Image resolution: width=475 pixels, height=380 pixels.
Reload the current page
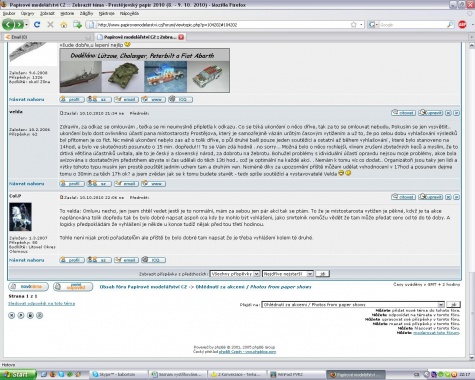[37, 25]
